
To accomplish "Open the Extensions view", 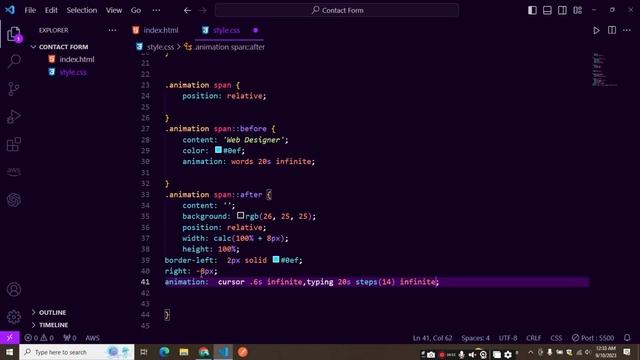I will click(14, 144).
